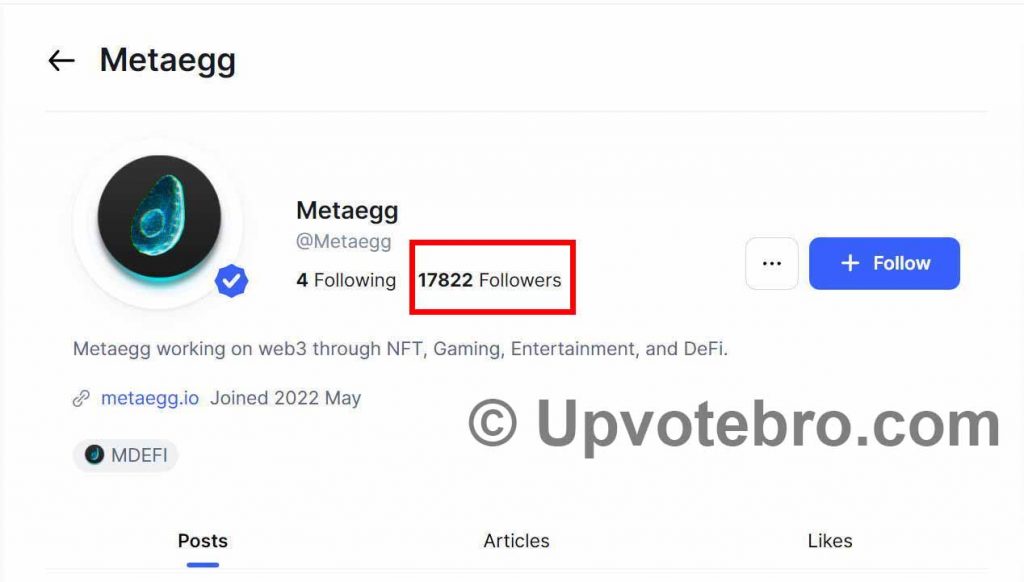
Task: Click the @Metaegg handle text
Action: pos(344,242)
